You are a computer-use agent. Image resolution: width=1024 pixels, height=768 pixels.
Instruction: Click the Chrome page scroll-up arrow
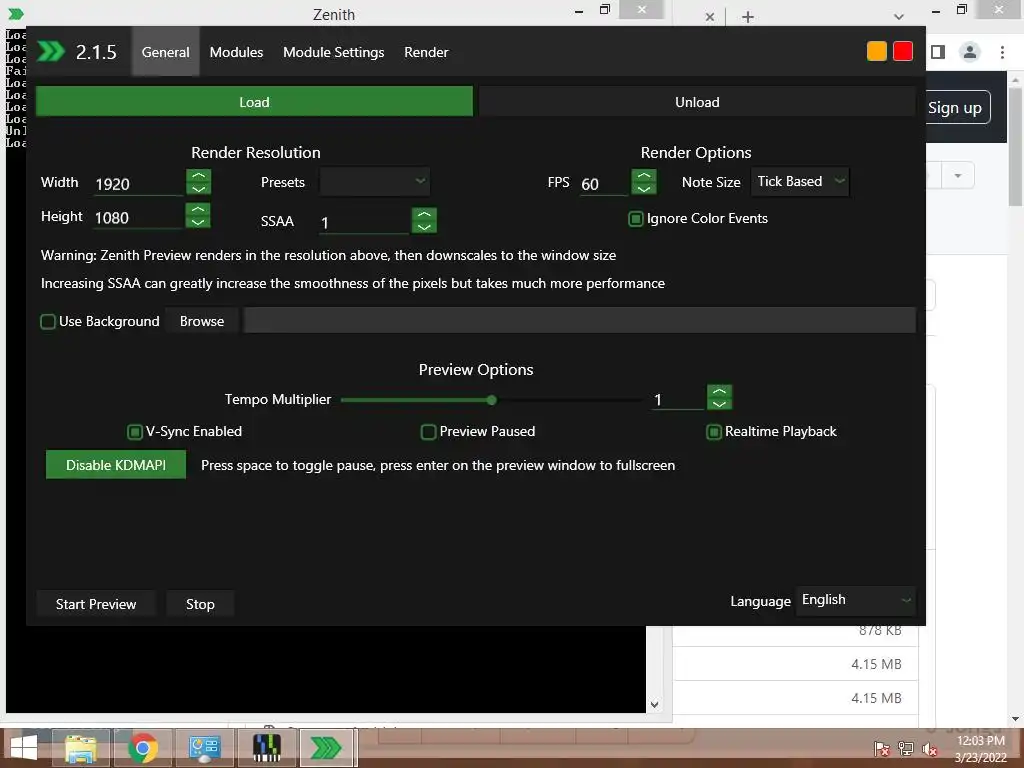coord(1015,79)
